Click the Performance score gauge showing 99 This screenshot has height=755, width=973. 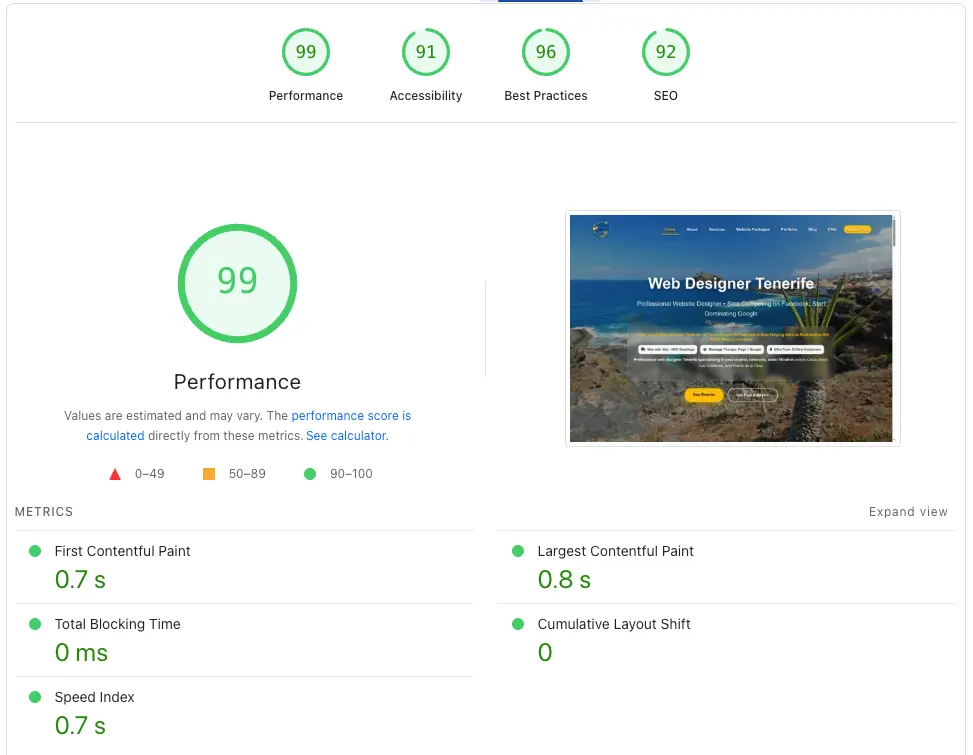point(306,51)
